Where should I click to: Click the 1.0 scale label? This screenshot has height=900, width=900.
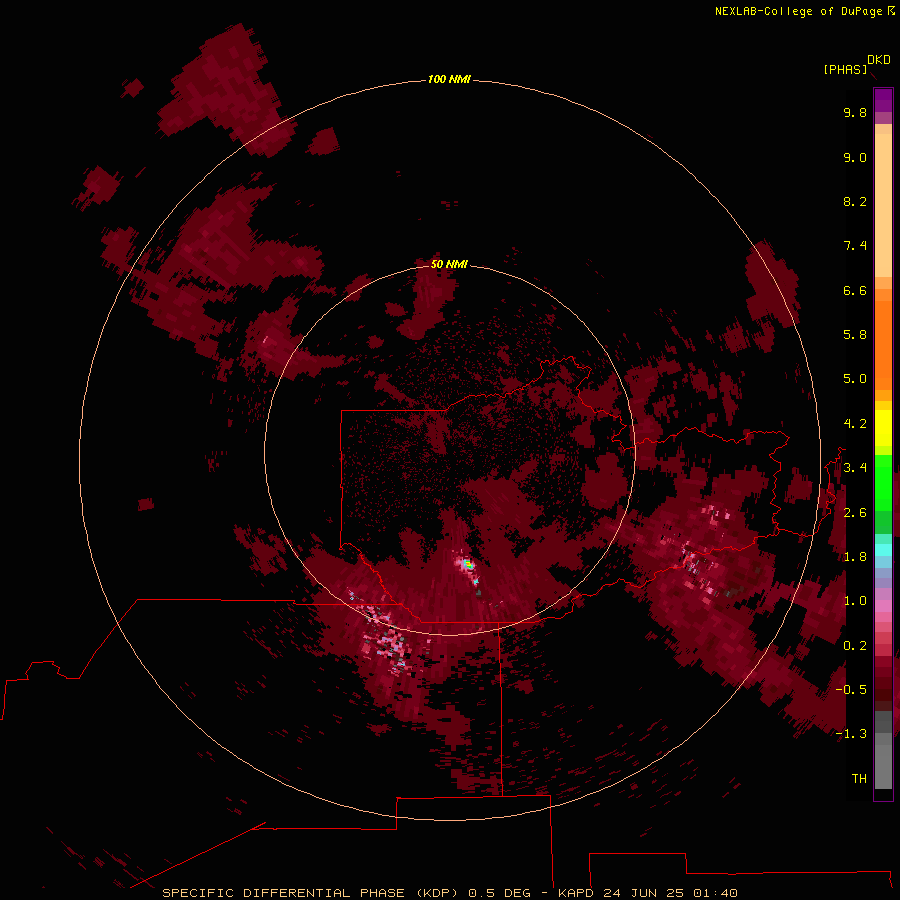[x=855, y=601]
